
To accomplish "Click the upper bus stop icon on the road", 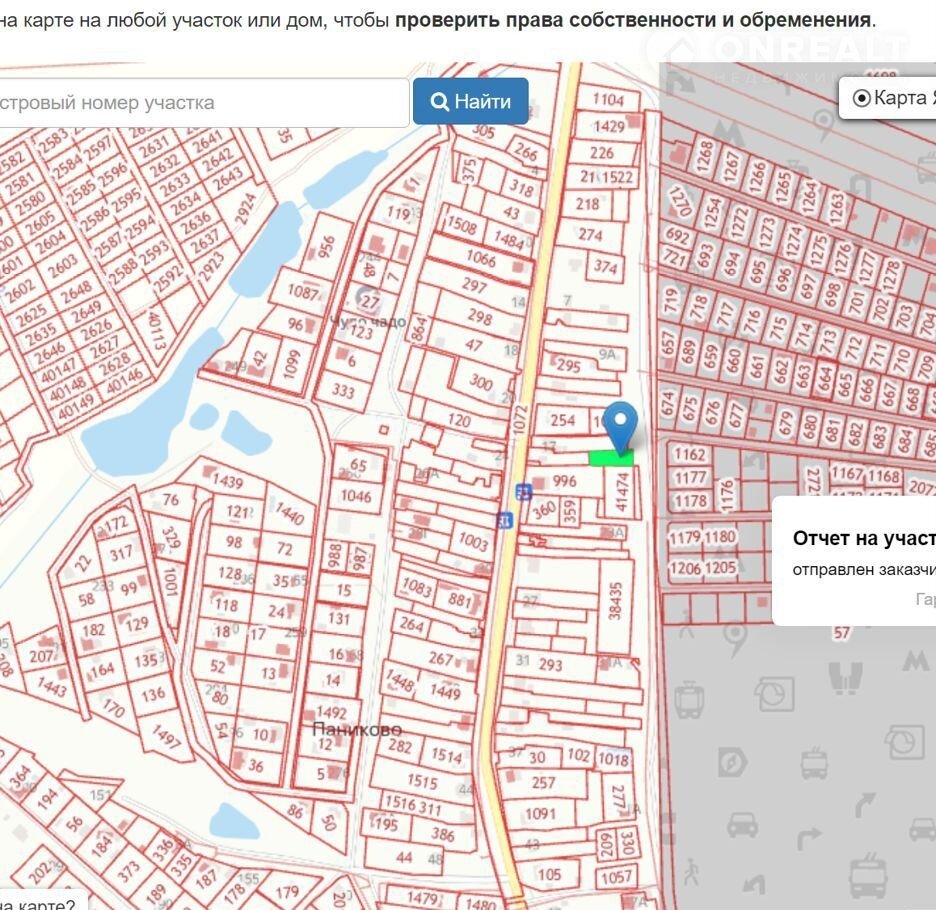I will click(524, 491).
